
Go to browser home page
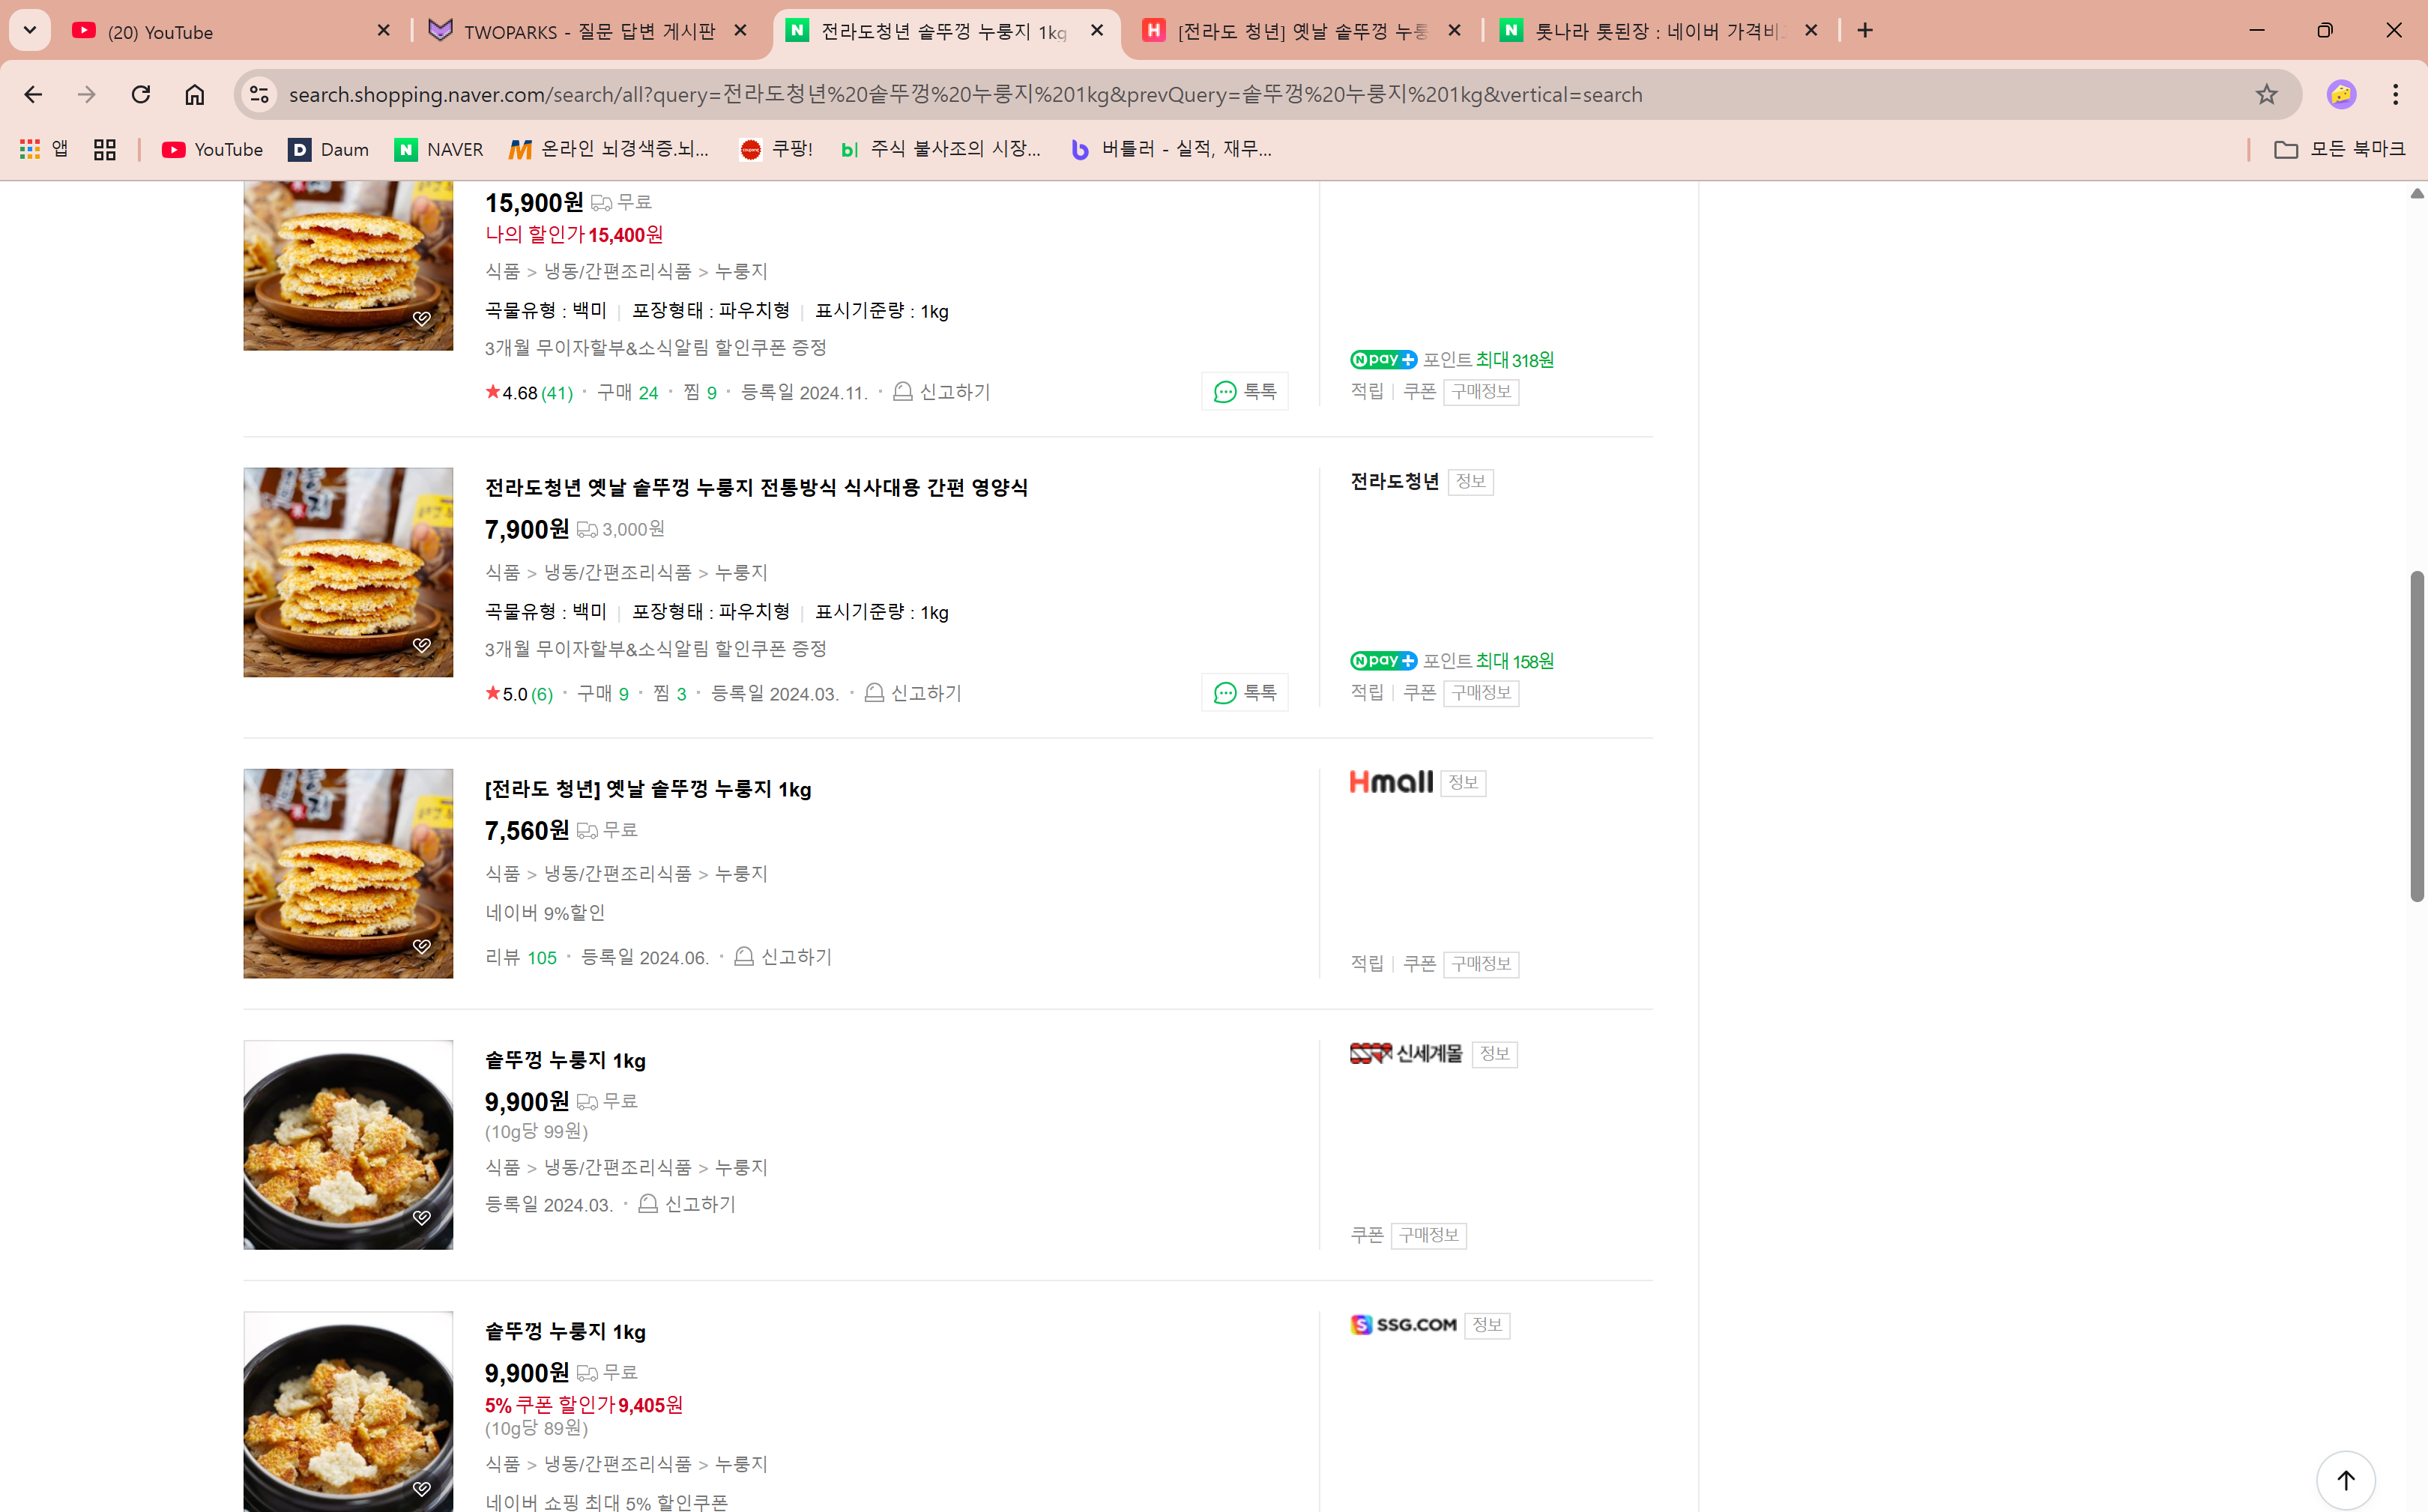[194, 94]
